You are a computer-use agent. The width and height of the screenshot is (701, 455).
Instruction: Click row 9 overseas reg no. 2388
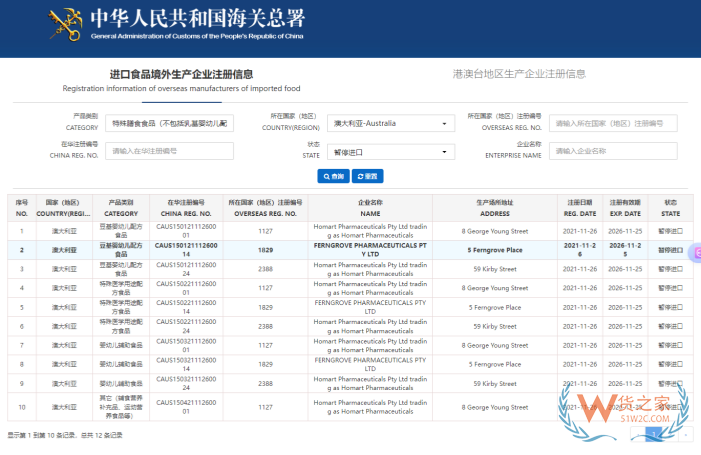point(265,383)
